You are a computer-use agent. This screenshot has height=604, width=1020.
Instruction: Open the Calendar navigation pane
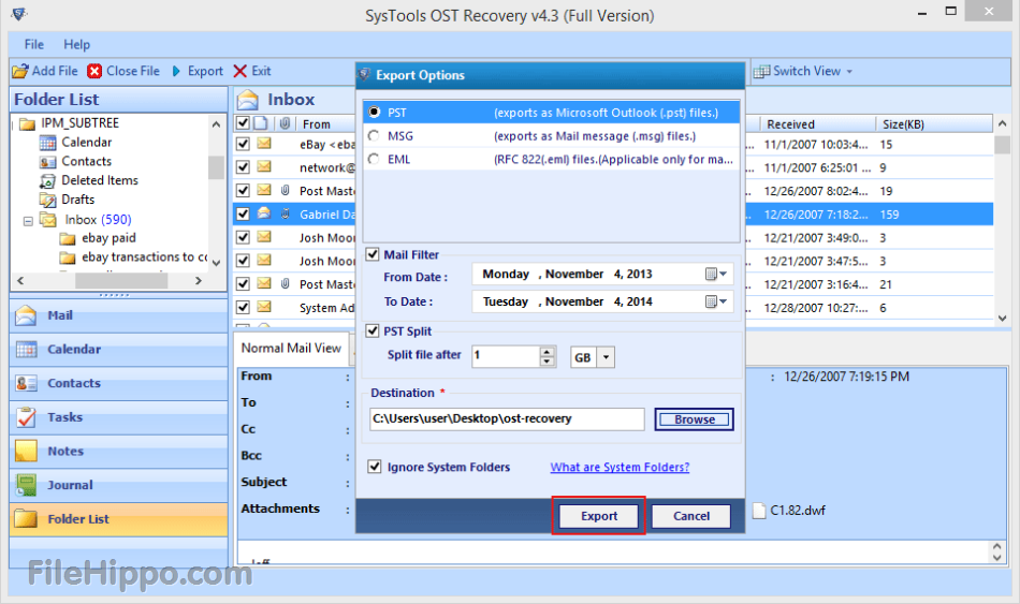(x=118, y=349)
